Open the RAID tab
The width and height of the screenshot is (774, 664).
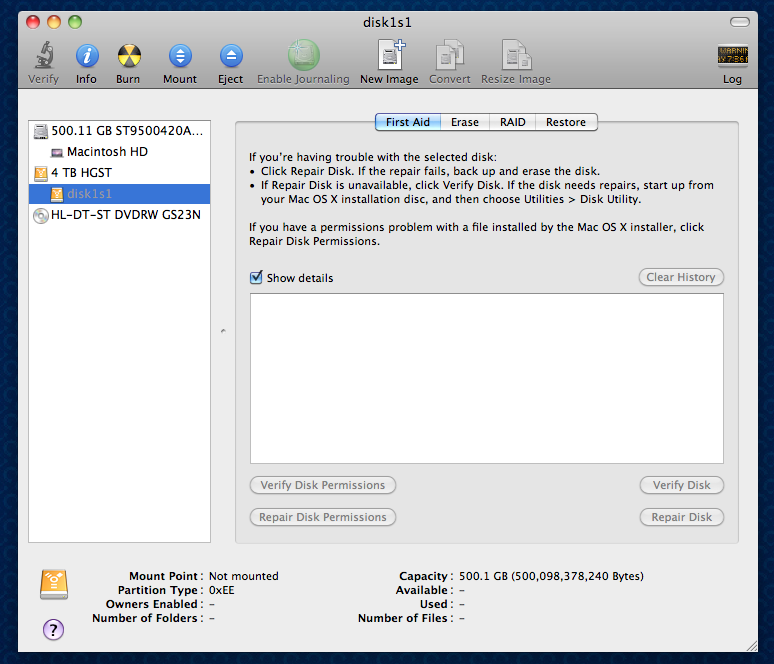512,122
